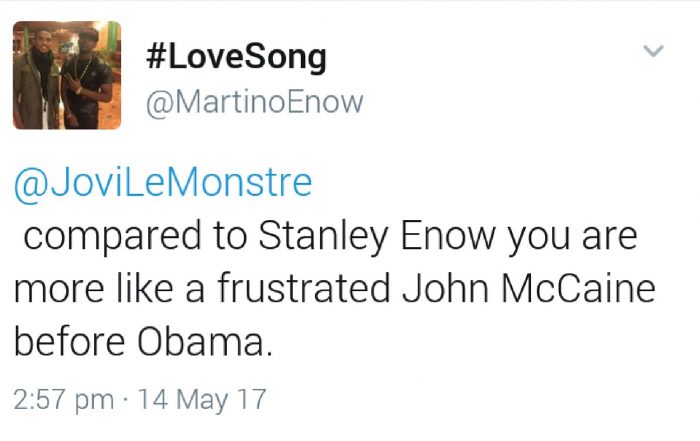Click the word "before" in the tweet
This screenshot has width=700, height=441.
pyautogui.click(x=70, y=341)
